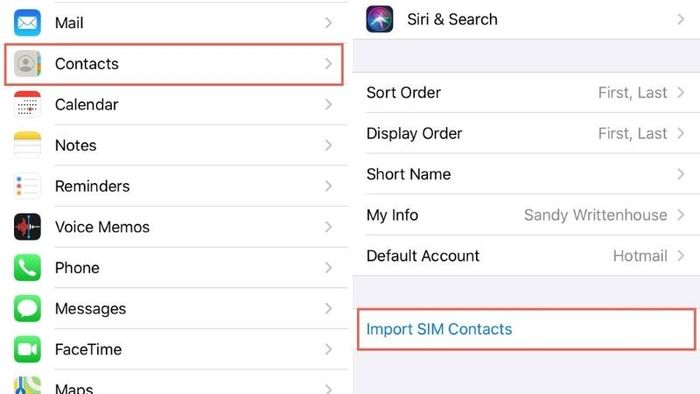The width and height of the screenshot is (700, 394).
Task: Tap the Import SIM Contacts link
Action: pos(439,329)
